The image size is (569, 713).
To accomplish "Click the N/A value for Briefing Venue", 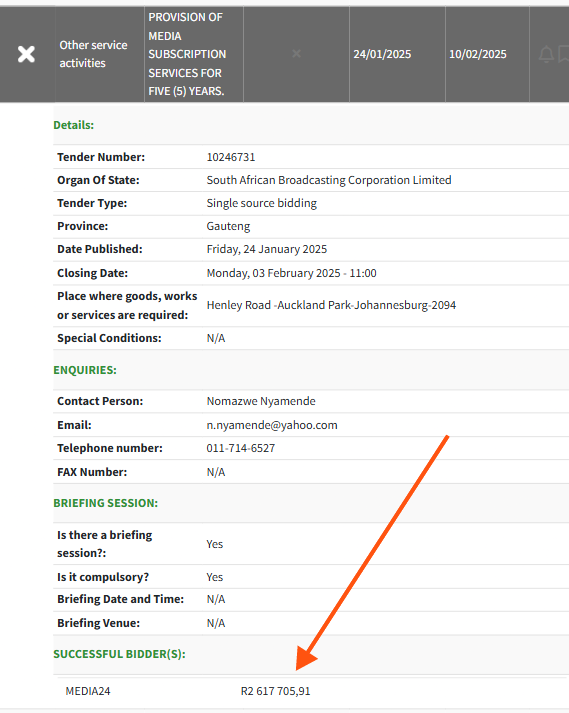I will point(216,623).
